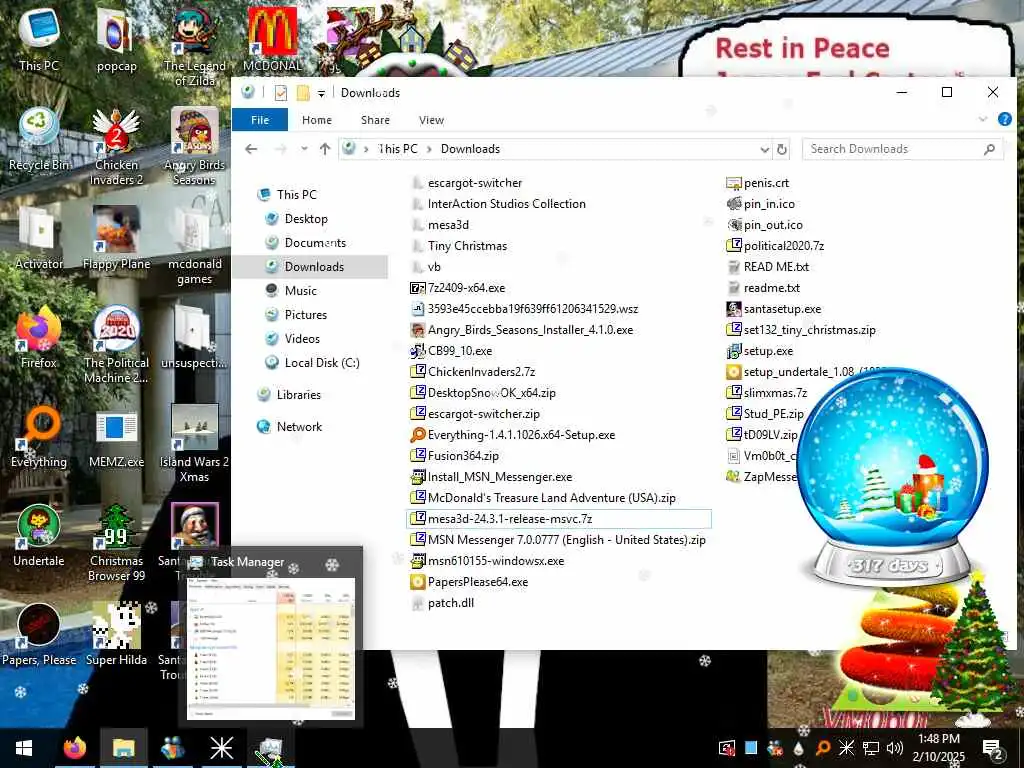The width and height of the screenshot is (1024, 768).
Task: Click Downloads in the address bar
Action: tap(470, 149)
